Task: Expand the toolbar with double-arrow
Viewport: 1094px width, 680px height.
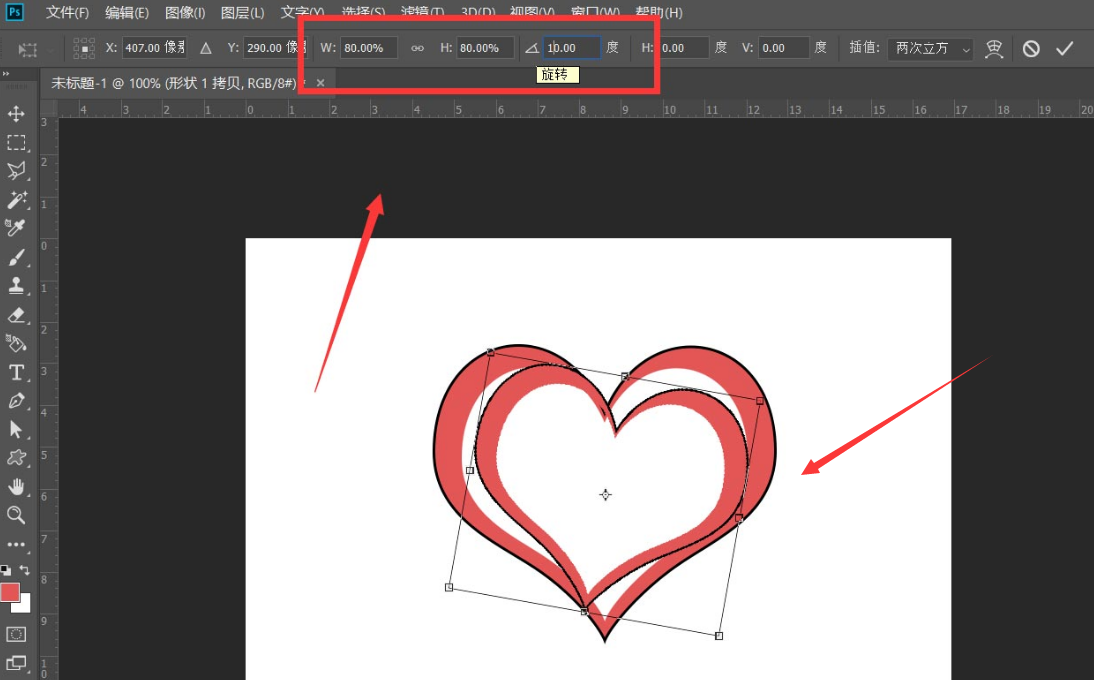Action: [7, 75]
